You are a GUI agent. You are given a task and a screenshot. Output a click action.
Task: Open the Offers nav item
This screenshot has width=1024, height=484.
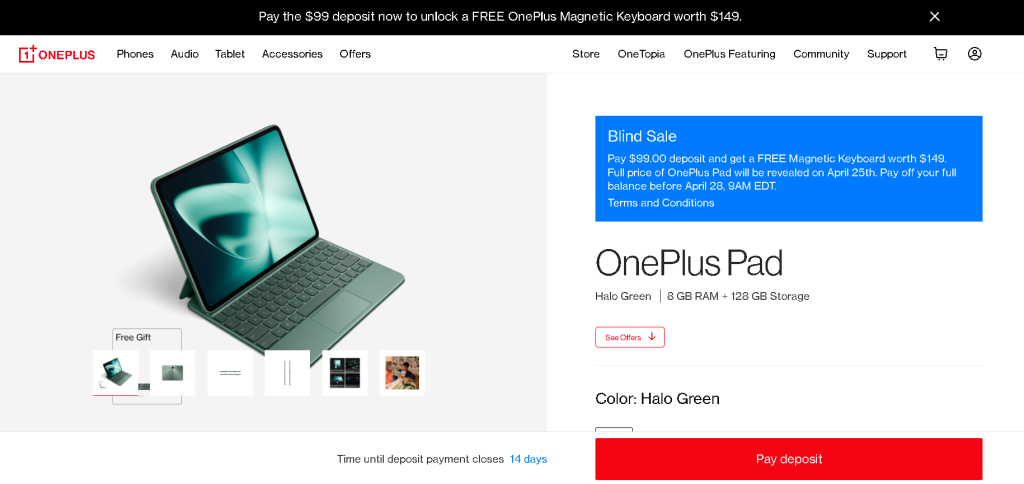[x=355, y=54]
